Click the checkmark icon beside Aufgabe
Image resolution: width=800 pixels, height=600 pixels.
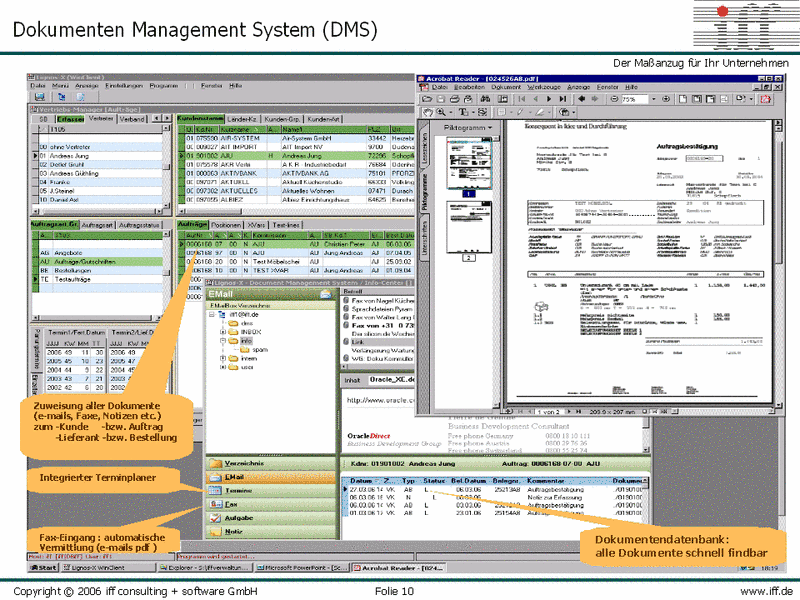[216, 518]
